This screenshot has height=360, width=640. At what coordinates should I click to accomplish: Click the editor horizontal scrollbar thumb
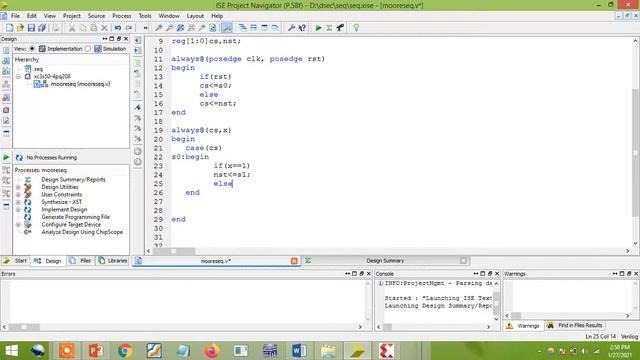pyautogui.click(x=174, y=251)
